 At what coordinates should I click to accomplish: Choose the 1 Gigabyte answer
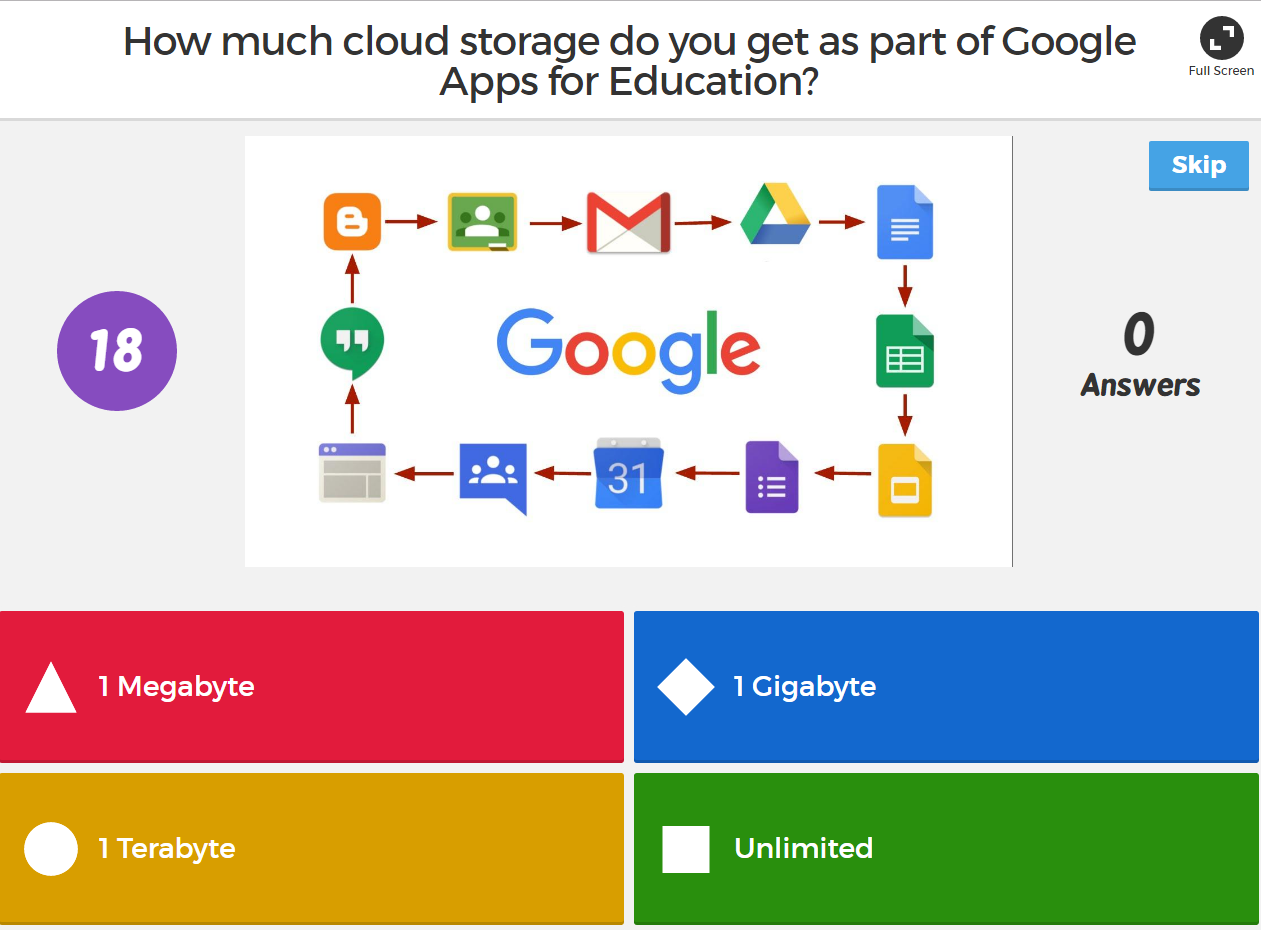click(x=946, y=686)
